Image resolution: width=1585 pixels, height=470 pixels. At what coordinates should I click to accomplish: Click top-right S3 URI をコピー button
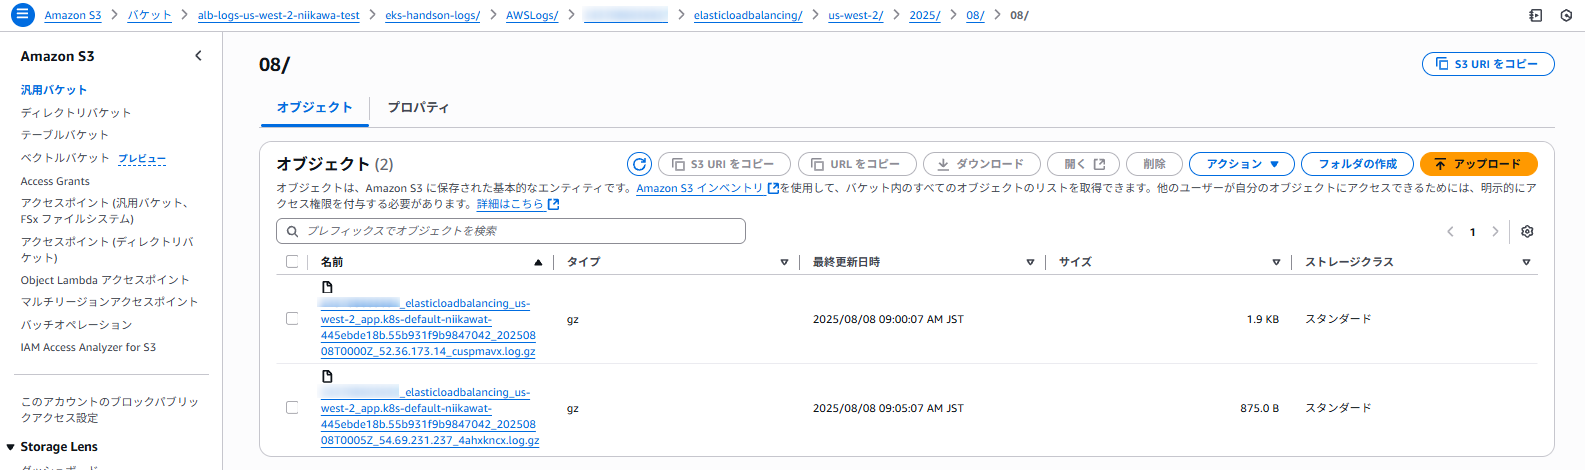(1488, 64)
